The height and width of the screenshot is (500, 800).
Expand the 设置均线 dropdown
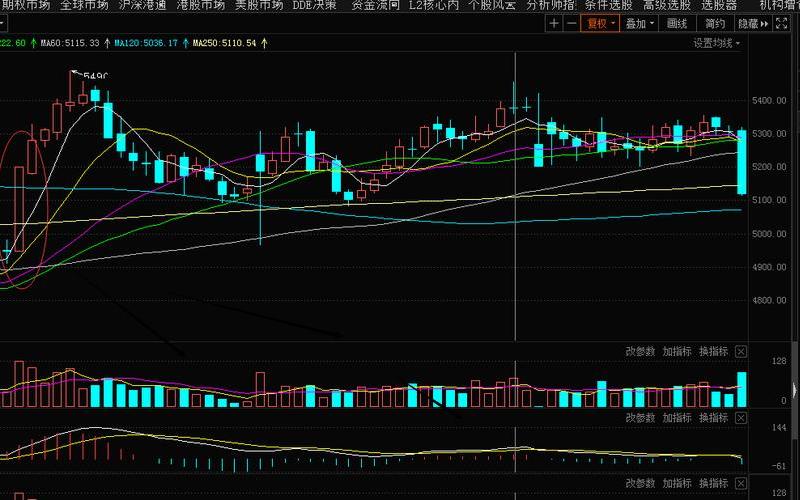(718, 43)
